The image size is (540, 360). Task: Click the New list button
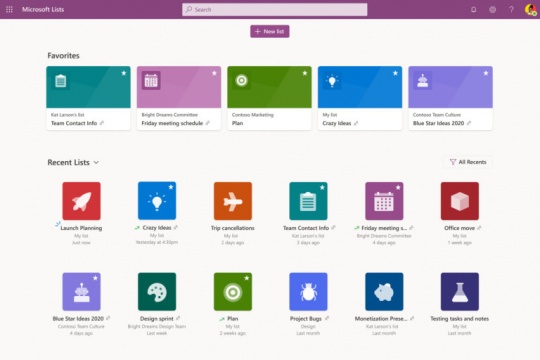click(270, 31)
